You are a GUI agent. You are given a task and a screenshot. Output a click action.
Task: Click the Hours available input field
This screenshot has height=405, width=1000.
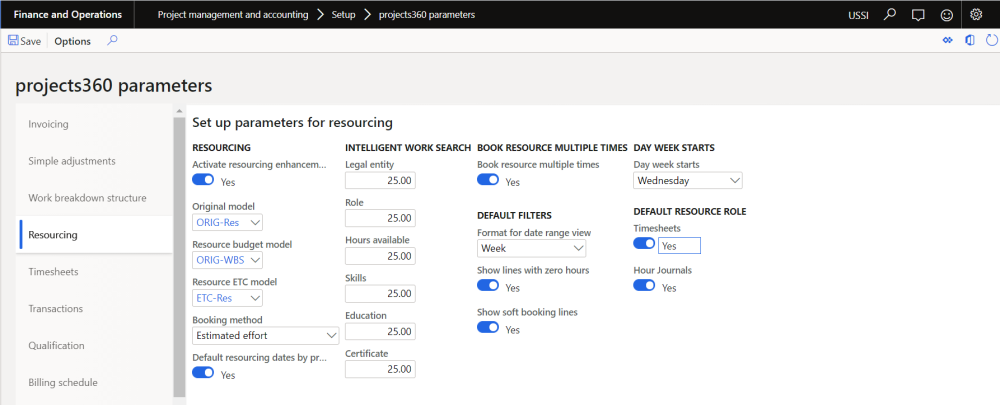[380, 256]
